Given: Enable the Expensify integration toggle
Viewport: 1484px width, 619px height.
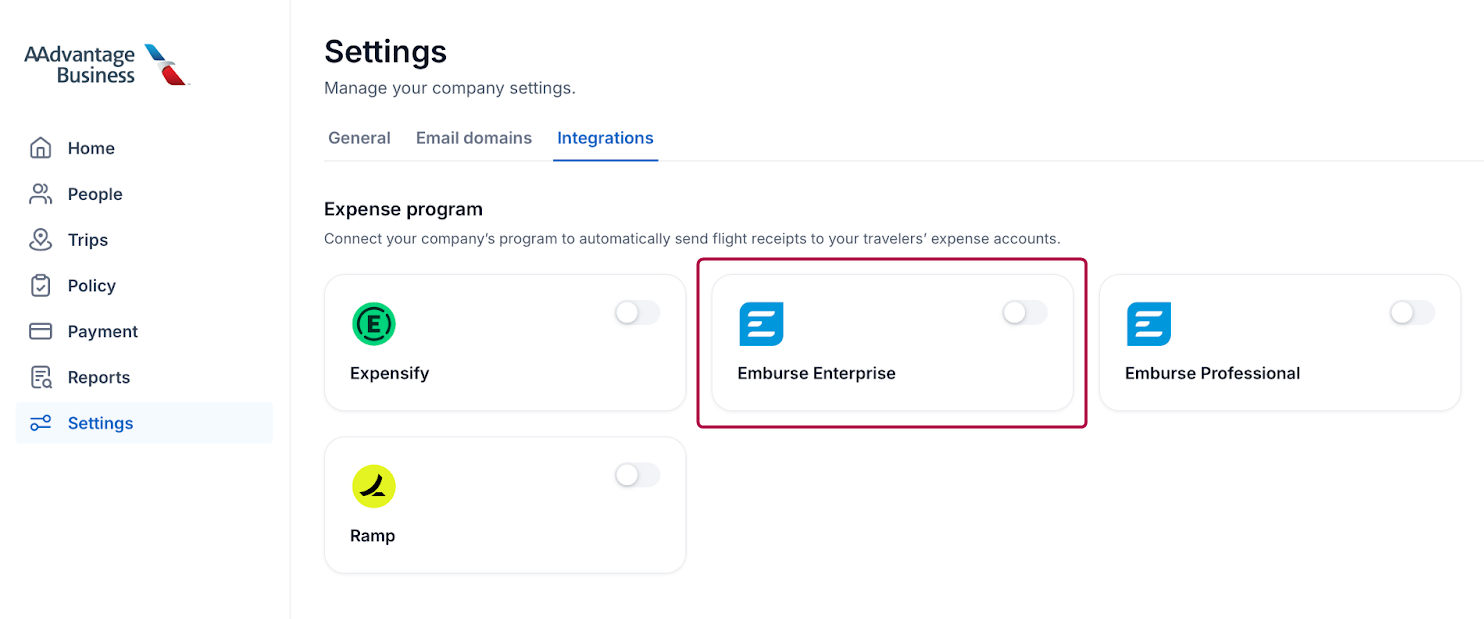Looking at the screenshot, I should 637,313.
